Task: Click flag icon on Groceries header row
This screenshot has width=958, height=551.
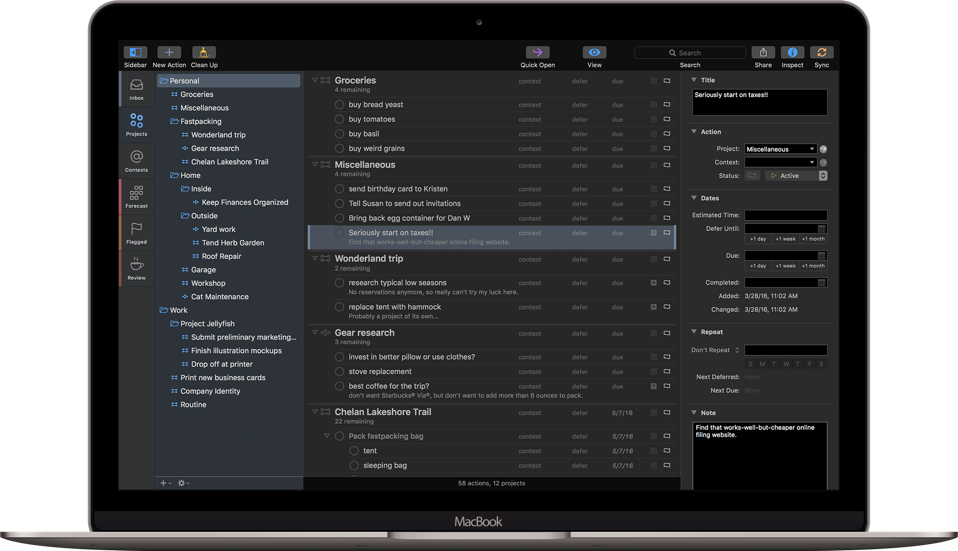Action: pyautogui.click(x=667, y=81)
